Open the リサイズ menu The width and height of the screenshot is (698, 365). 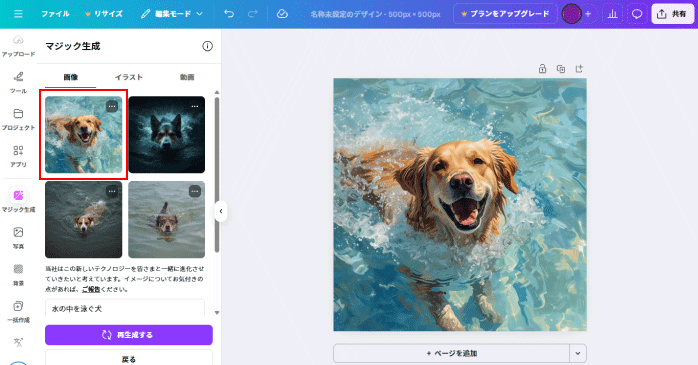pyautogui.click(x=104, y=14)
